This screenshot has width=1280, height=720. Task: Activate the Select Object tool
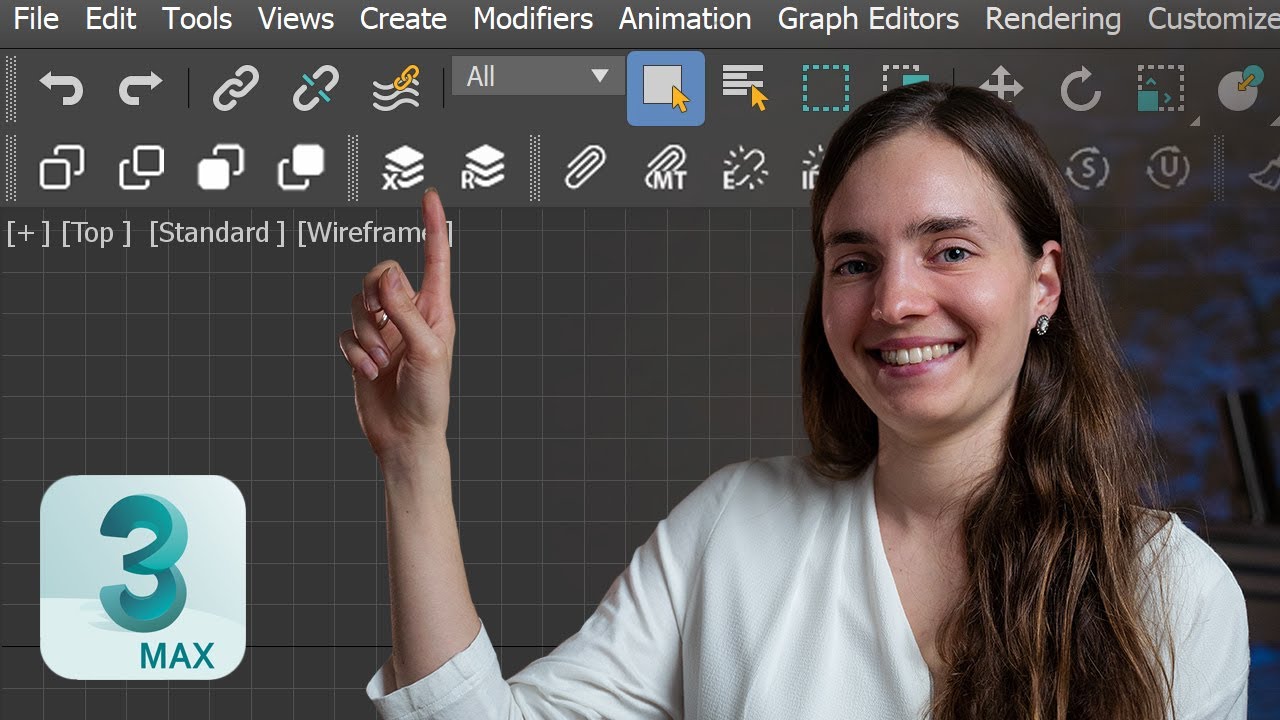point(666,89)
